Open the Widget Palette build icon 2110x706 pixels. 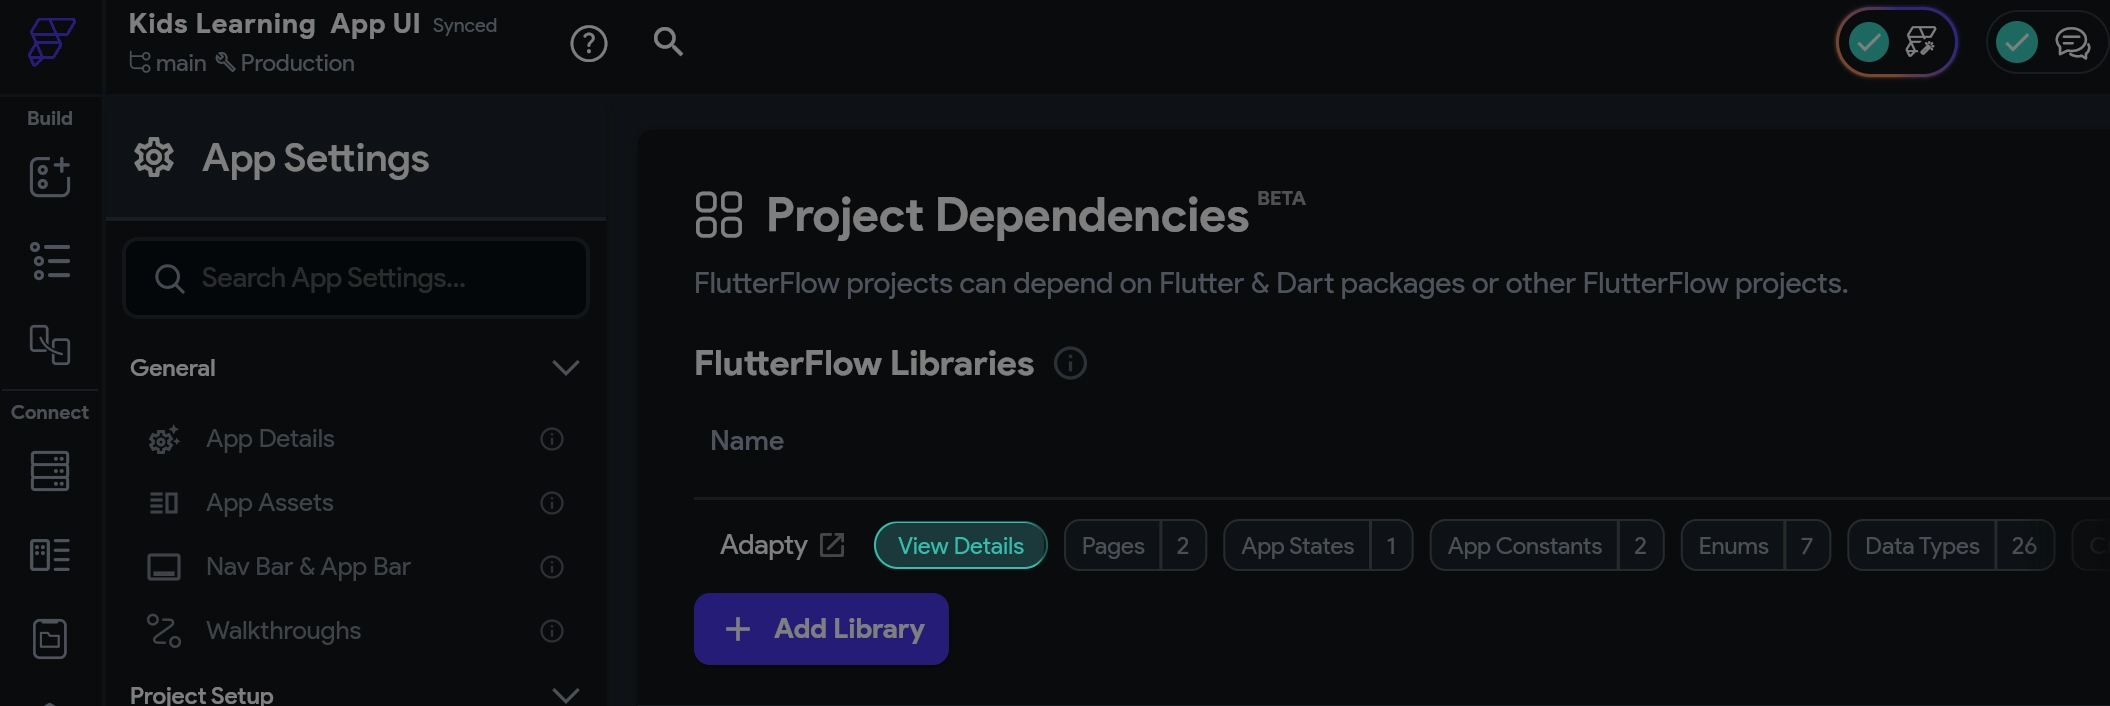(50, 177)
